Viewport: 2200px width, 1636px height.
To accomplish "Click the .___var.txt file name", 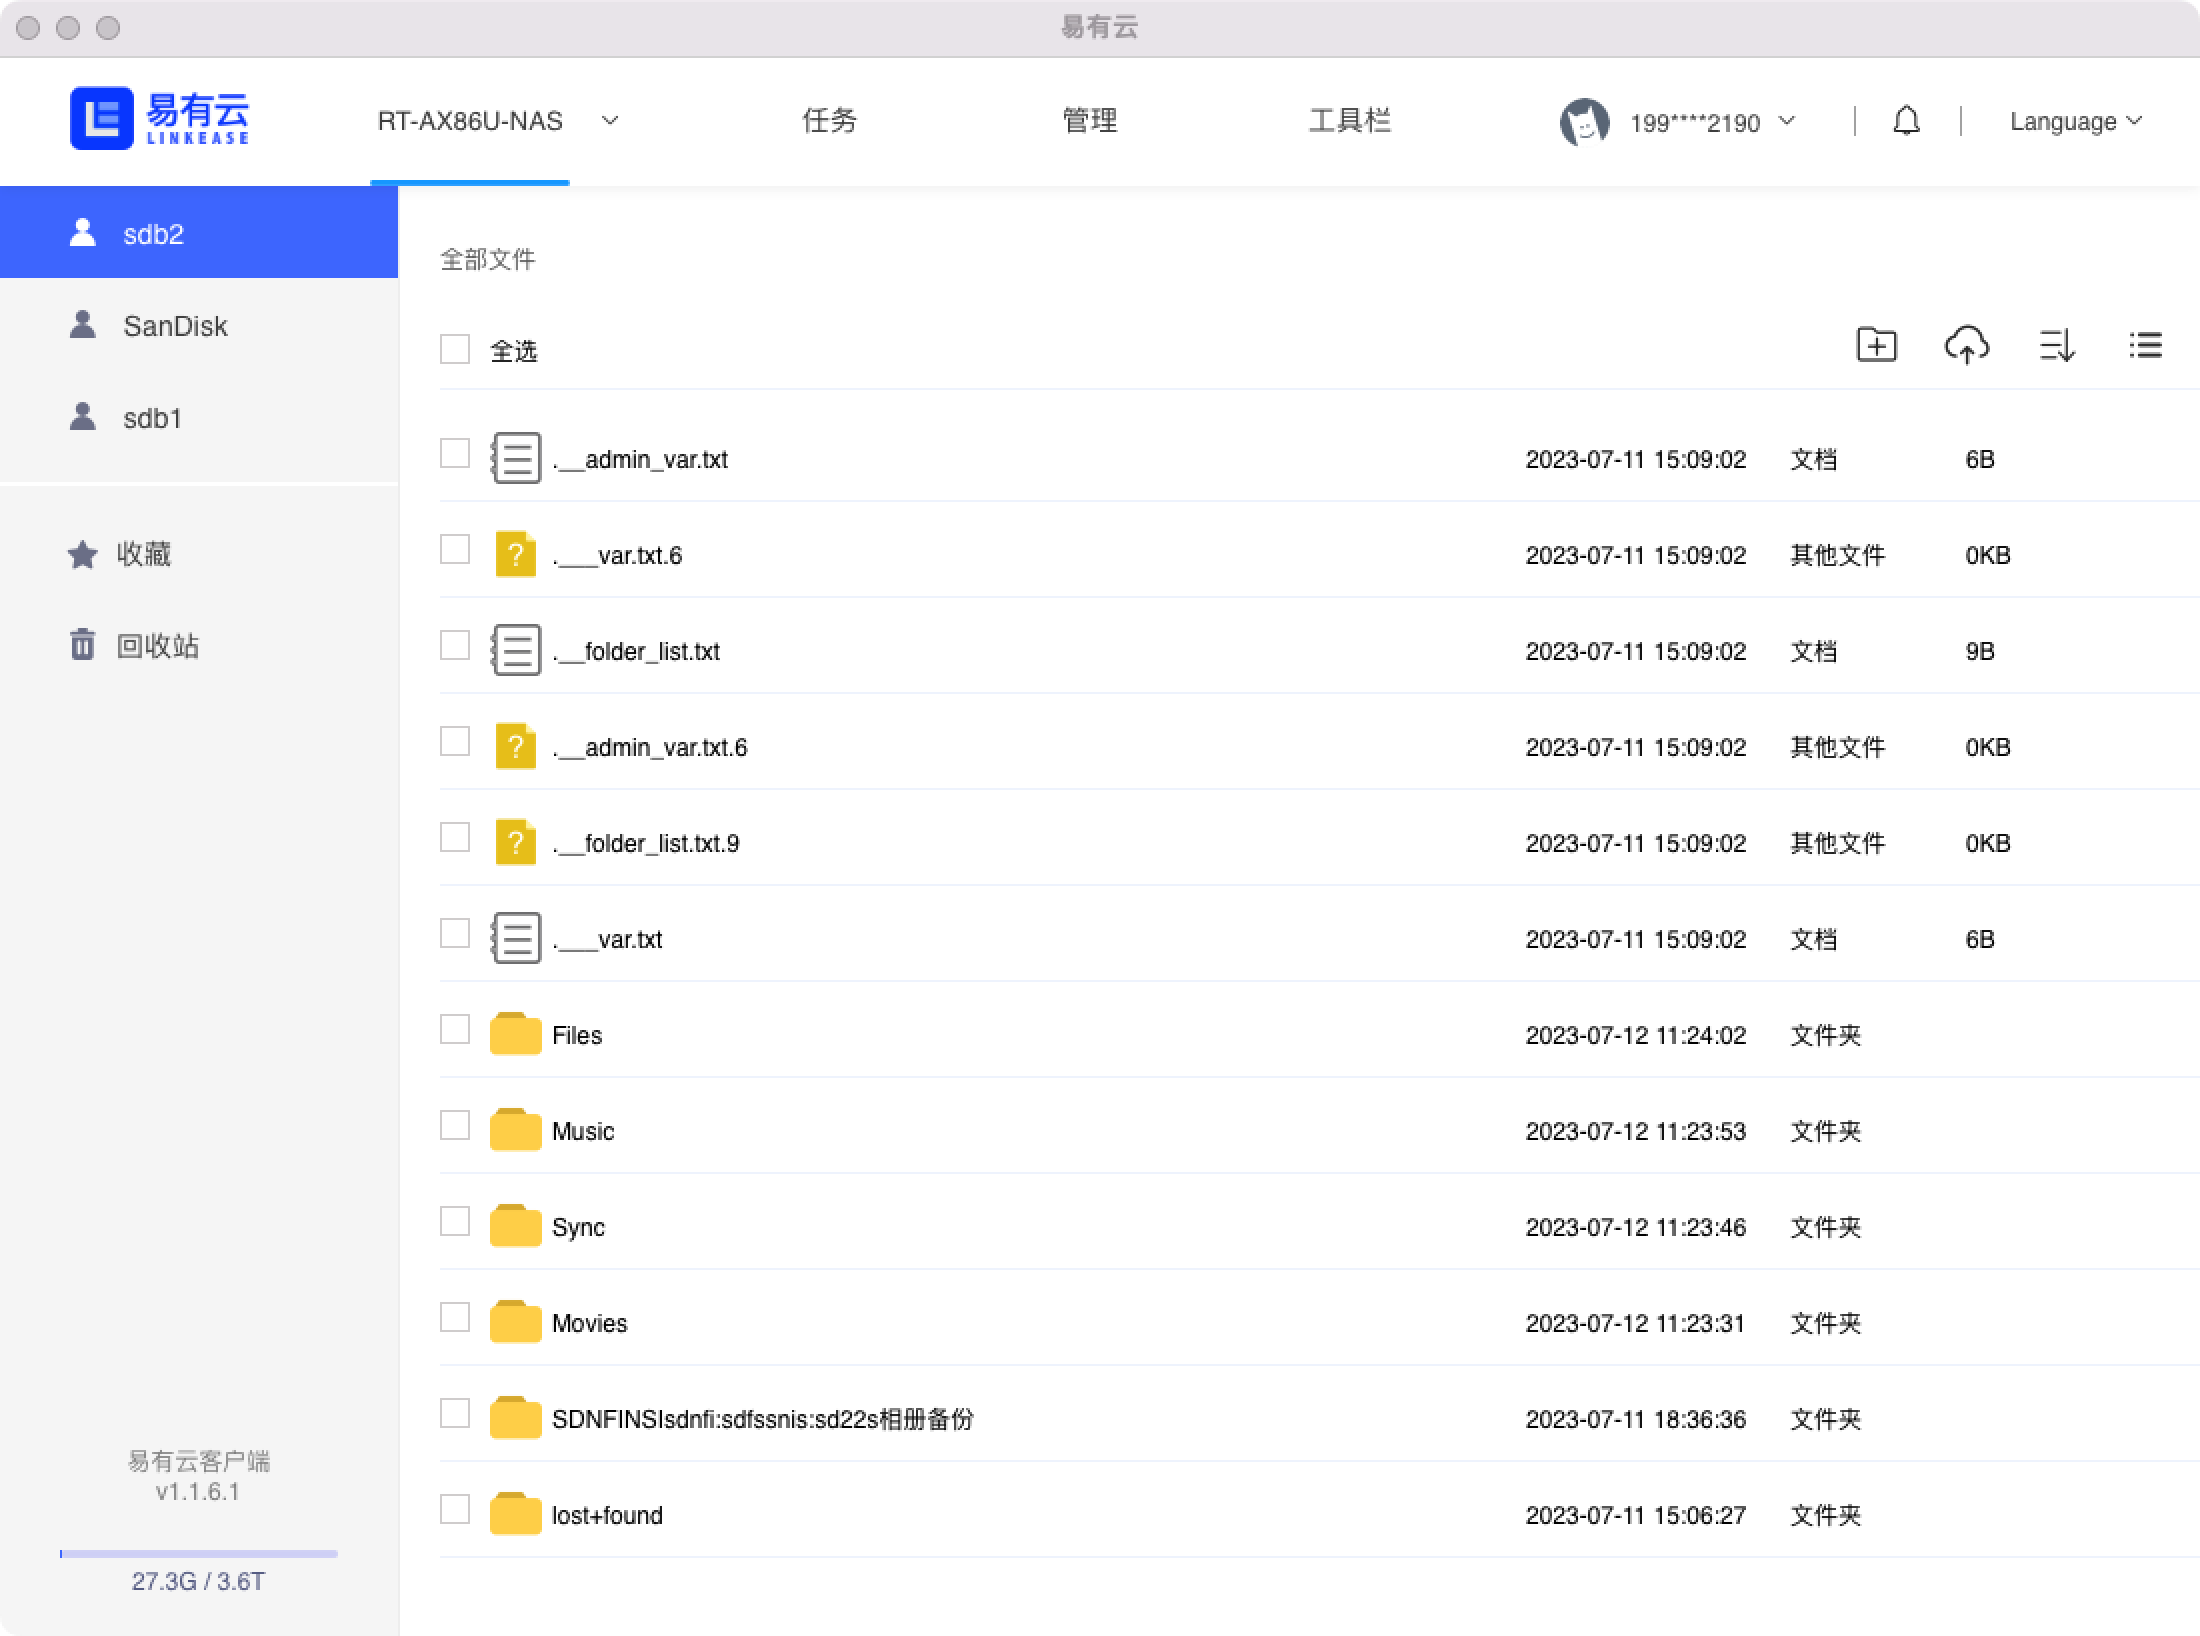I will point(607,939).
